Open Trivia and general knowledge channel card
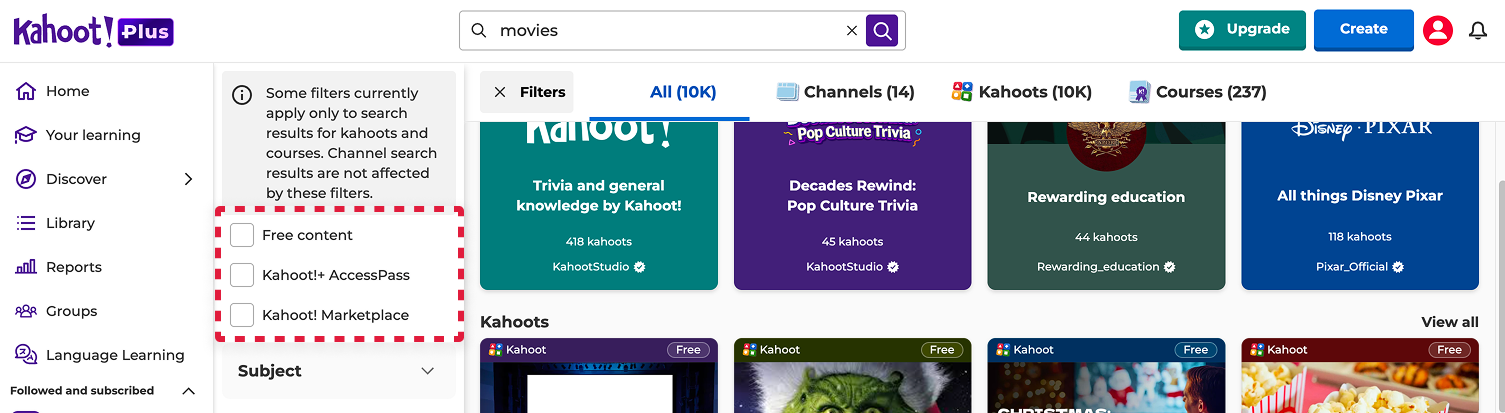 click(x=599, y=206)
